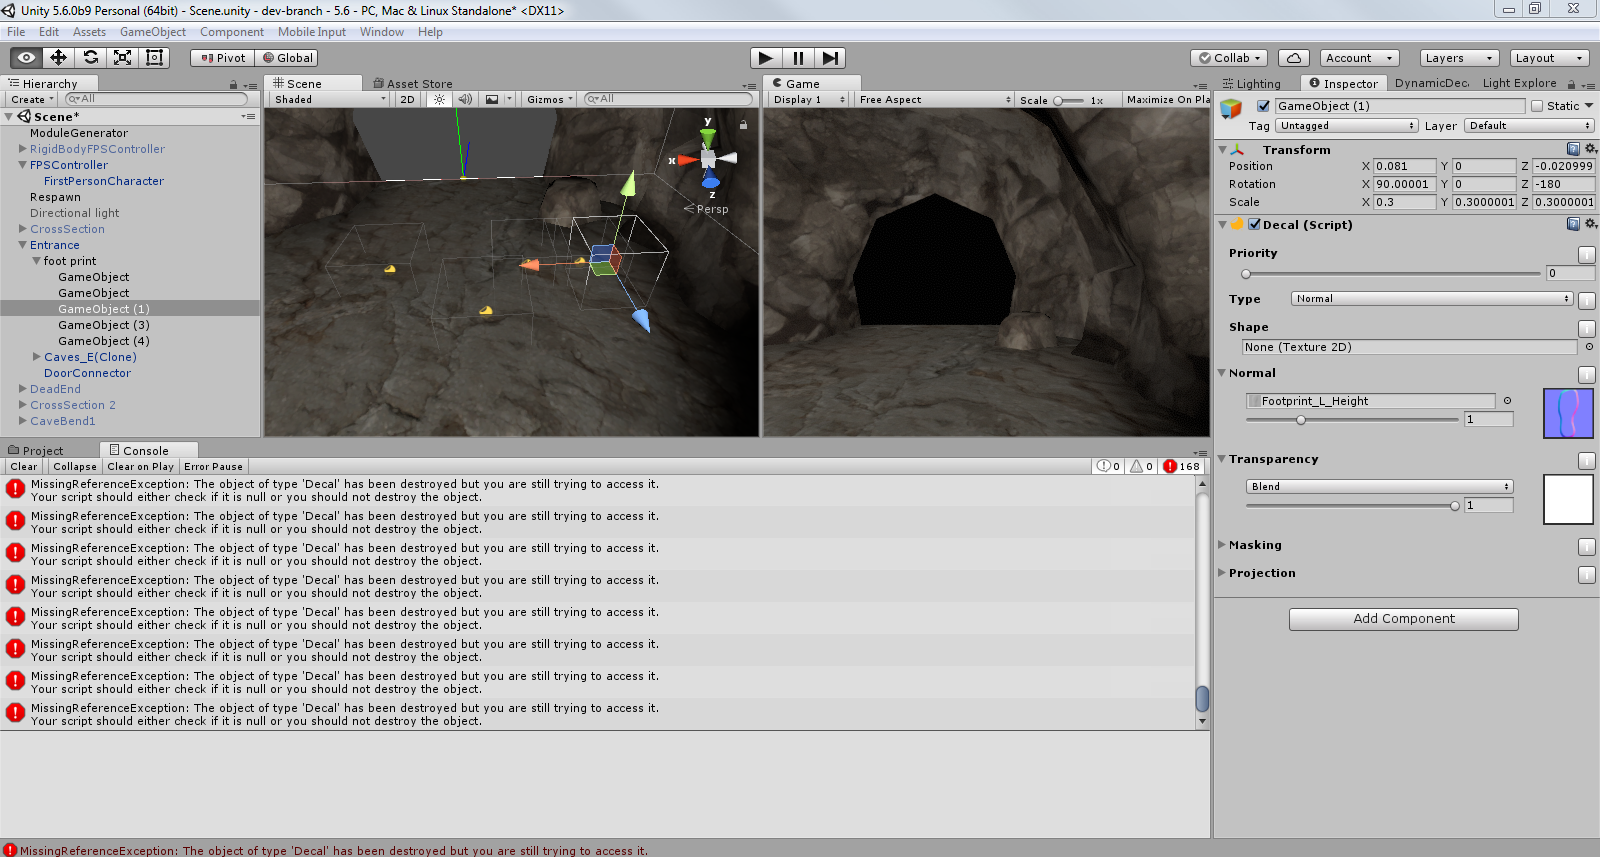1600x857 pixels.
Task: Open the Transparency Blend dropdown
Action: point(1379,487)
